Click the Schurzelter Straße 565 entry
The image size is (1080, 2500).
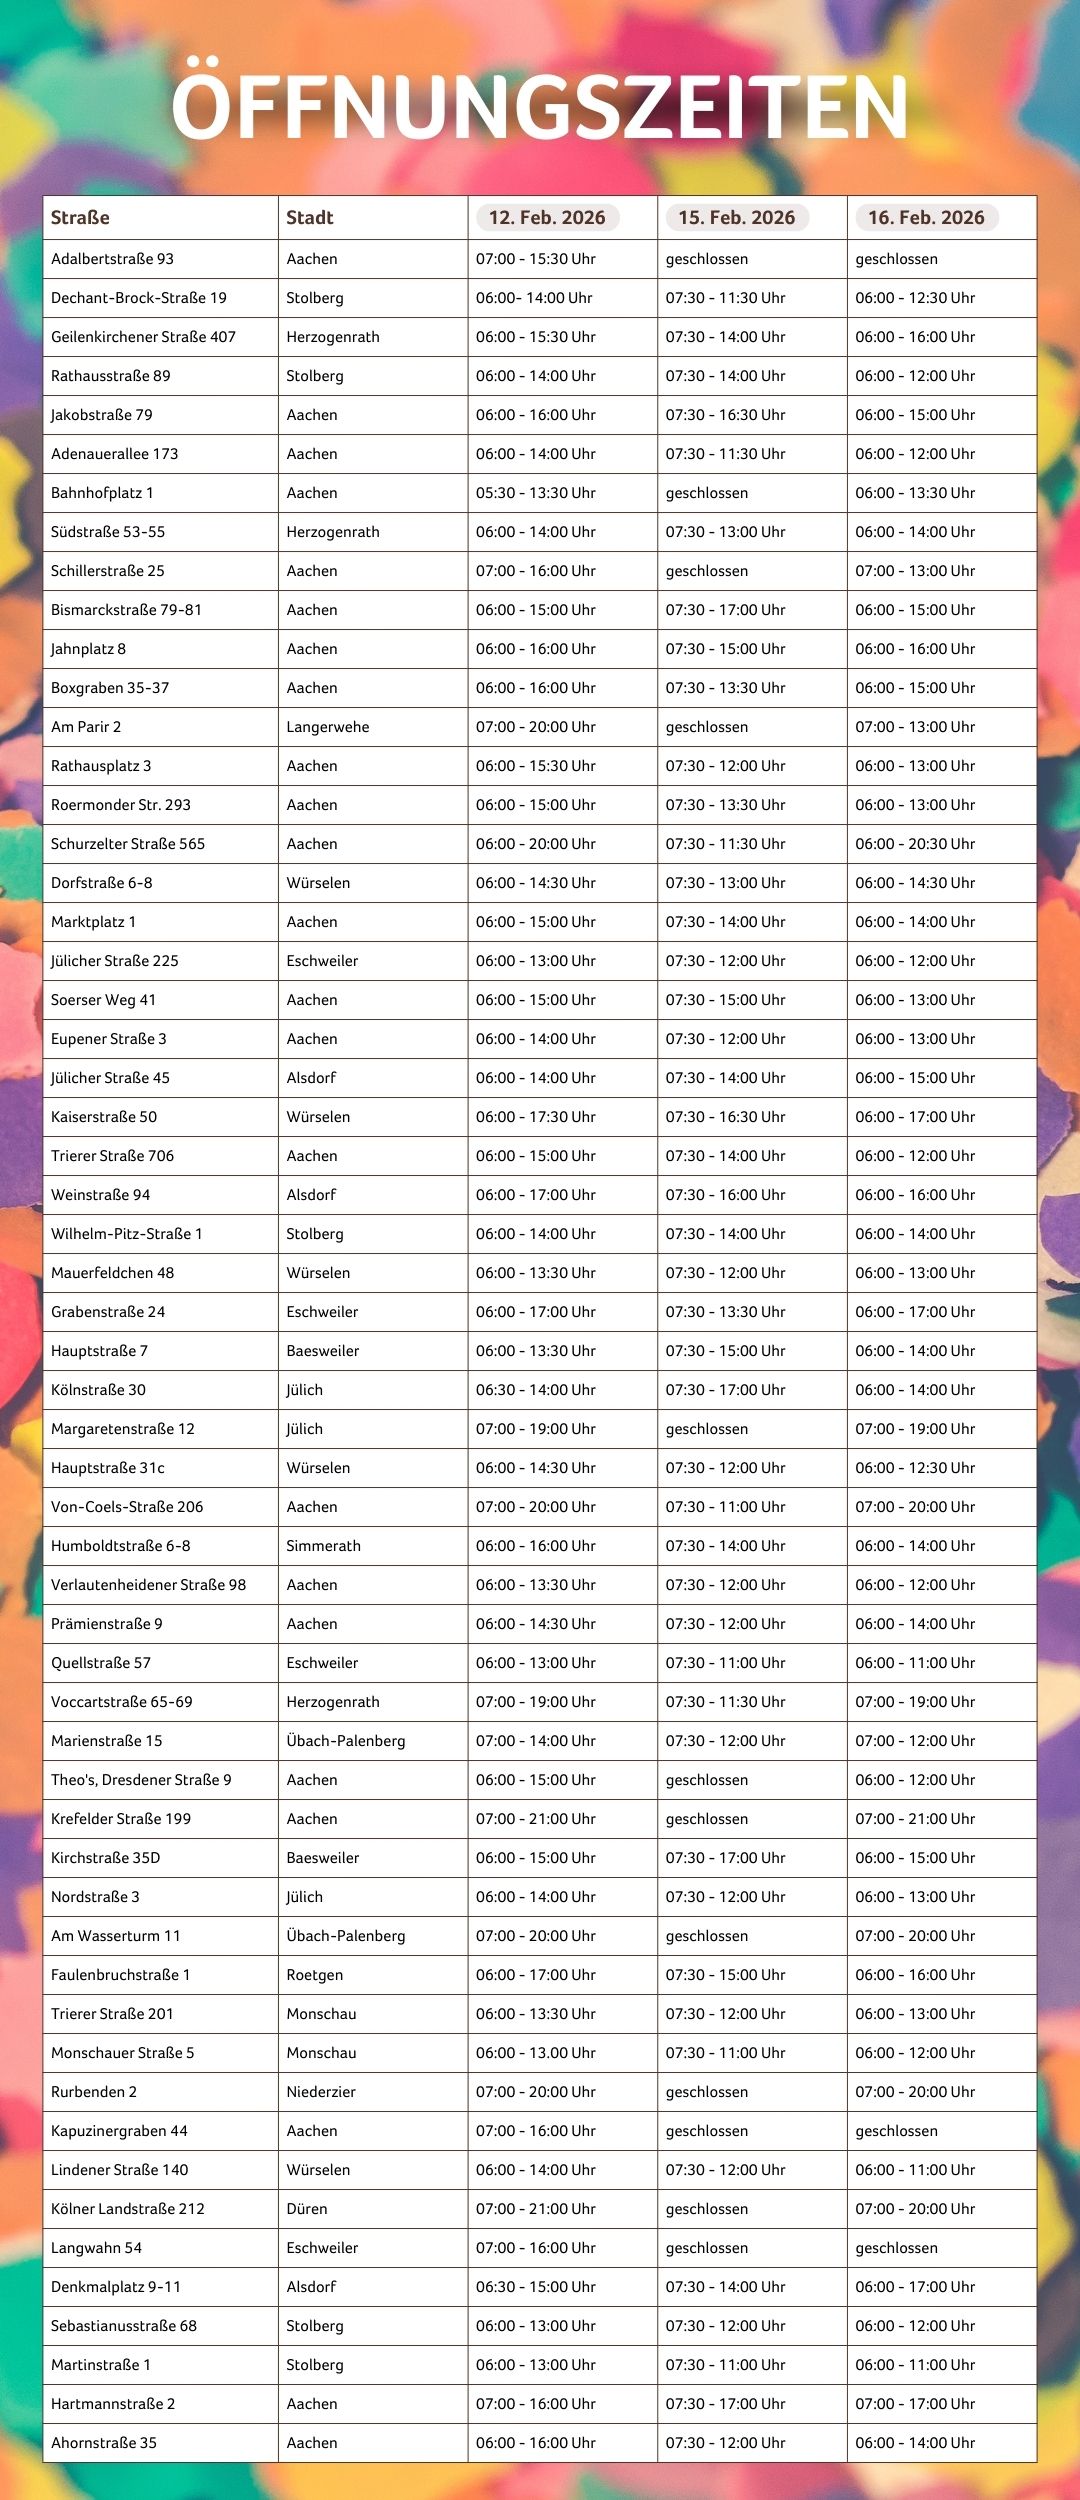coord(128,844)
